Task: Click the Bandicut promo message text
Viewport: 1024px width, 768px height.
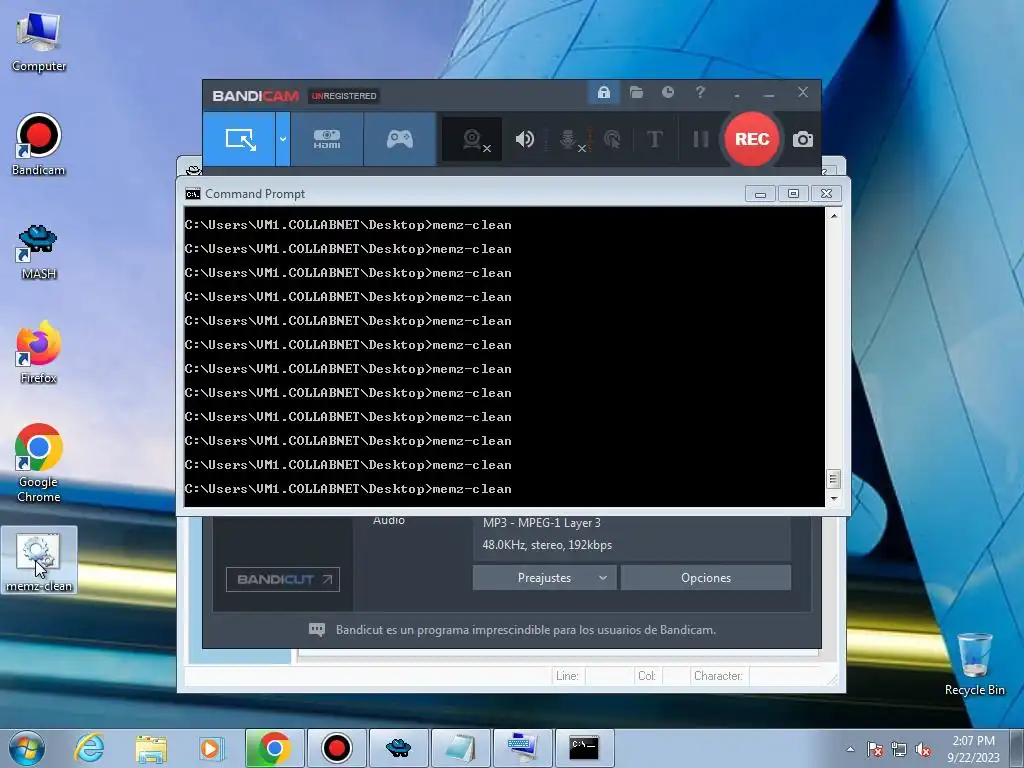Action: (526, 630)
